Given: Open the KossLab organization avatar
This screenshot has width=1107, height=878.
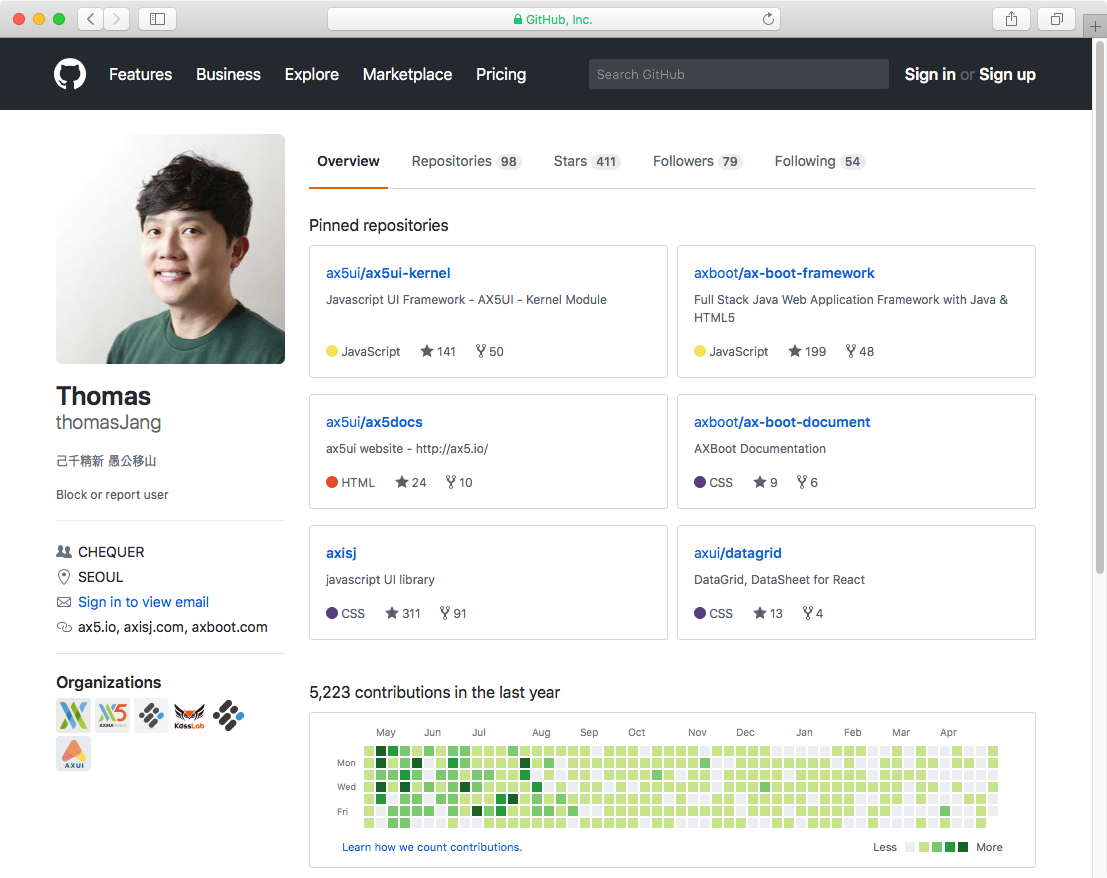Looking at the screenshot, I should [x=189, y=716].
